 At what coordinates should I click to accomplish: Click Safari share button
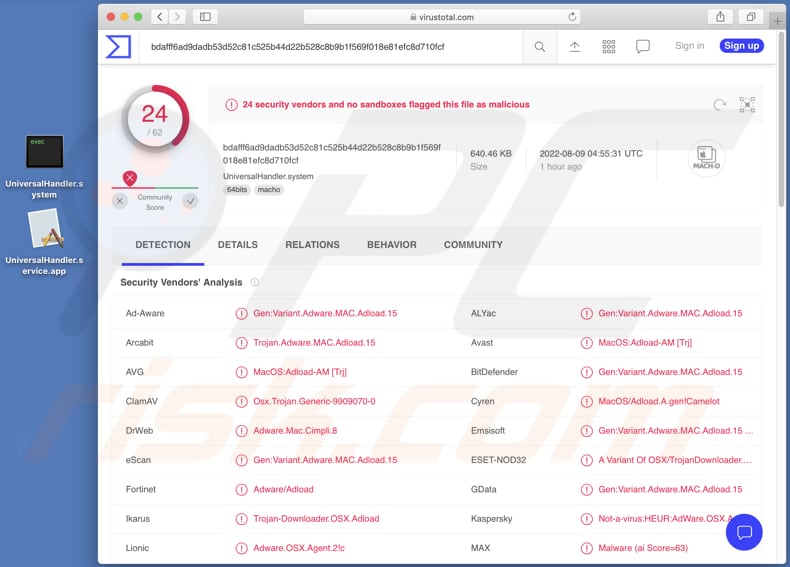click(720, 17)
